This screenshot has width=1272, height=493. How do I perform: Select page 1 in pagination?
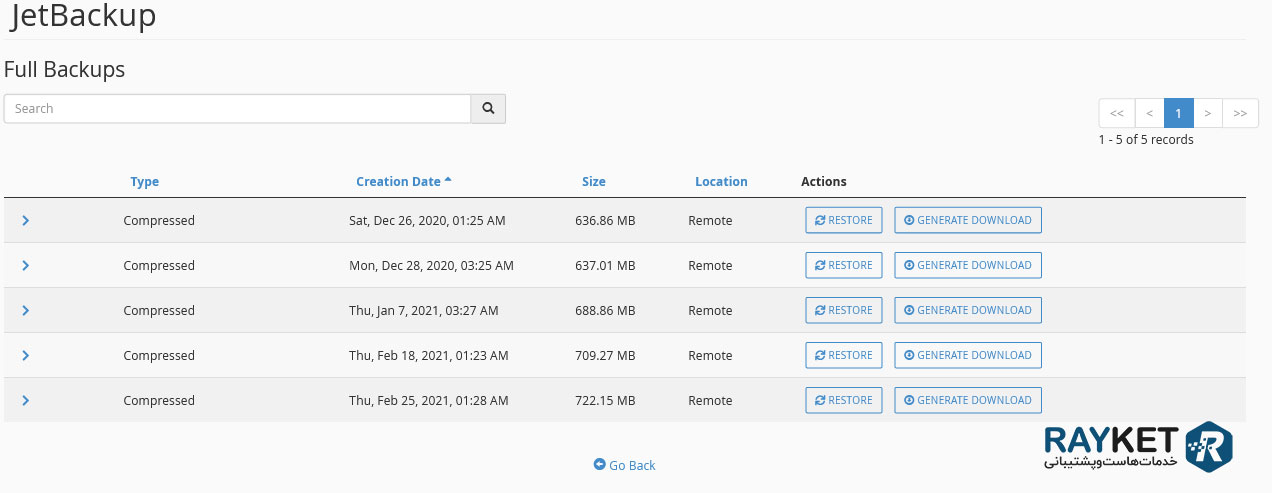click(x=1179, y=113)
